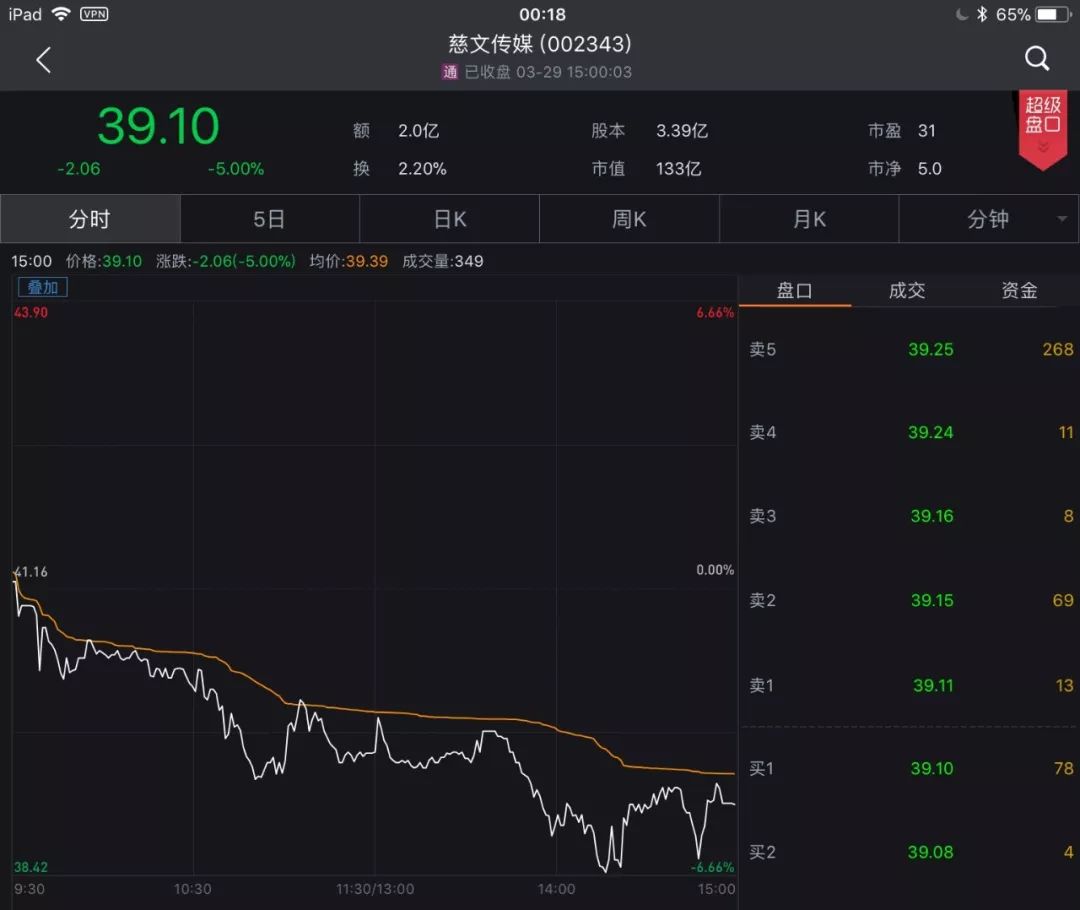Tap the battery indicator icon
Image resolution: width=1080 pixels, height=910 pixels.
click(x=1054, y=14)
